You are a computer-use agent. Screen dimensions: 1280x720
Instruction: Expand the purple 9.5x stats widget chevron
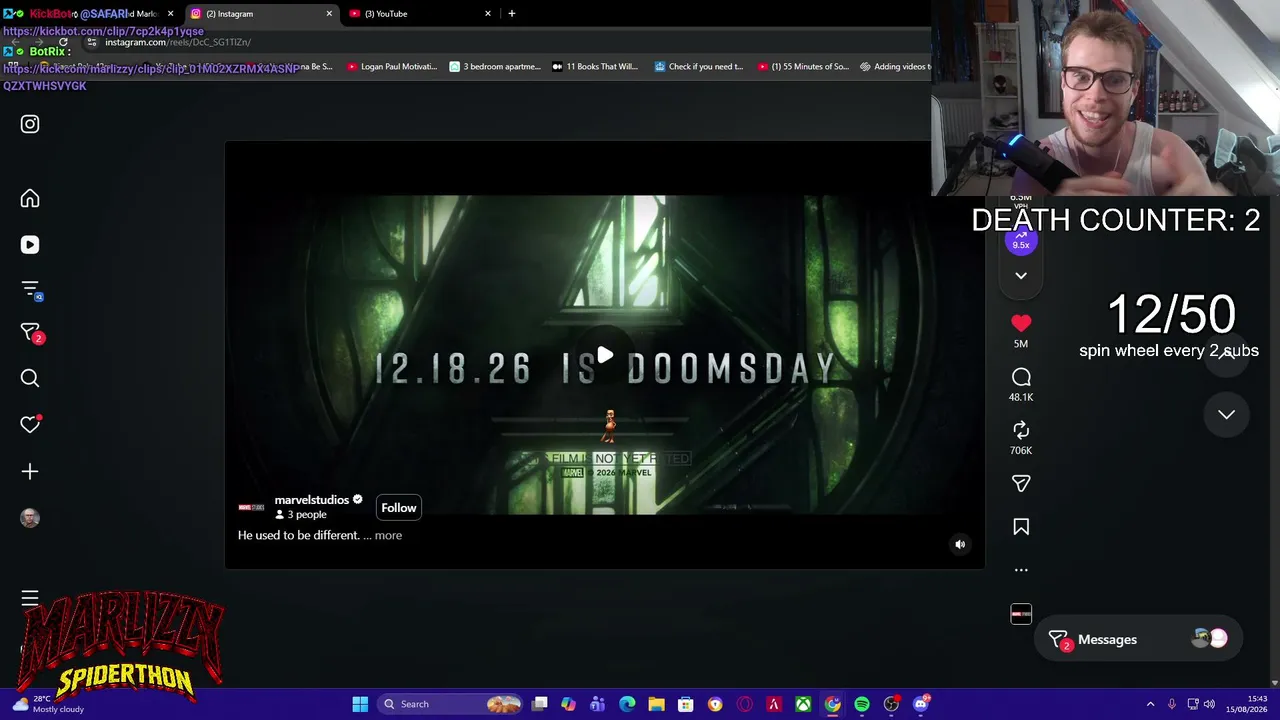[1021, 275]
